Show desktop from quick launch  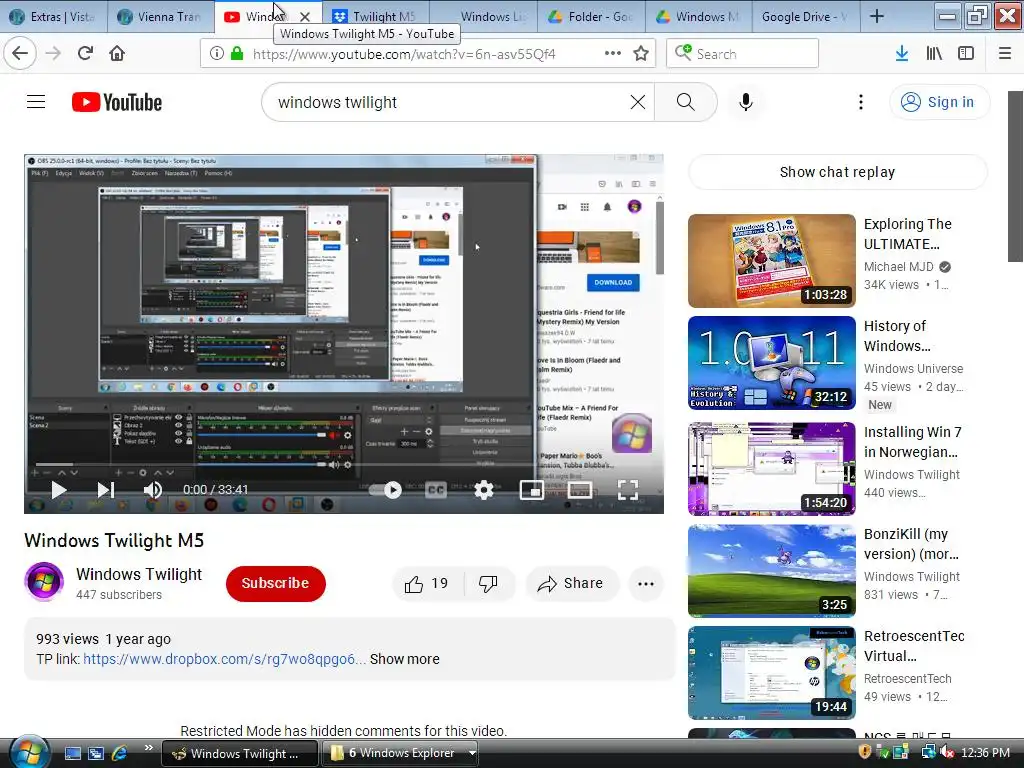pyautogui.click(x=72, y=753)
